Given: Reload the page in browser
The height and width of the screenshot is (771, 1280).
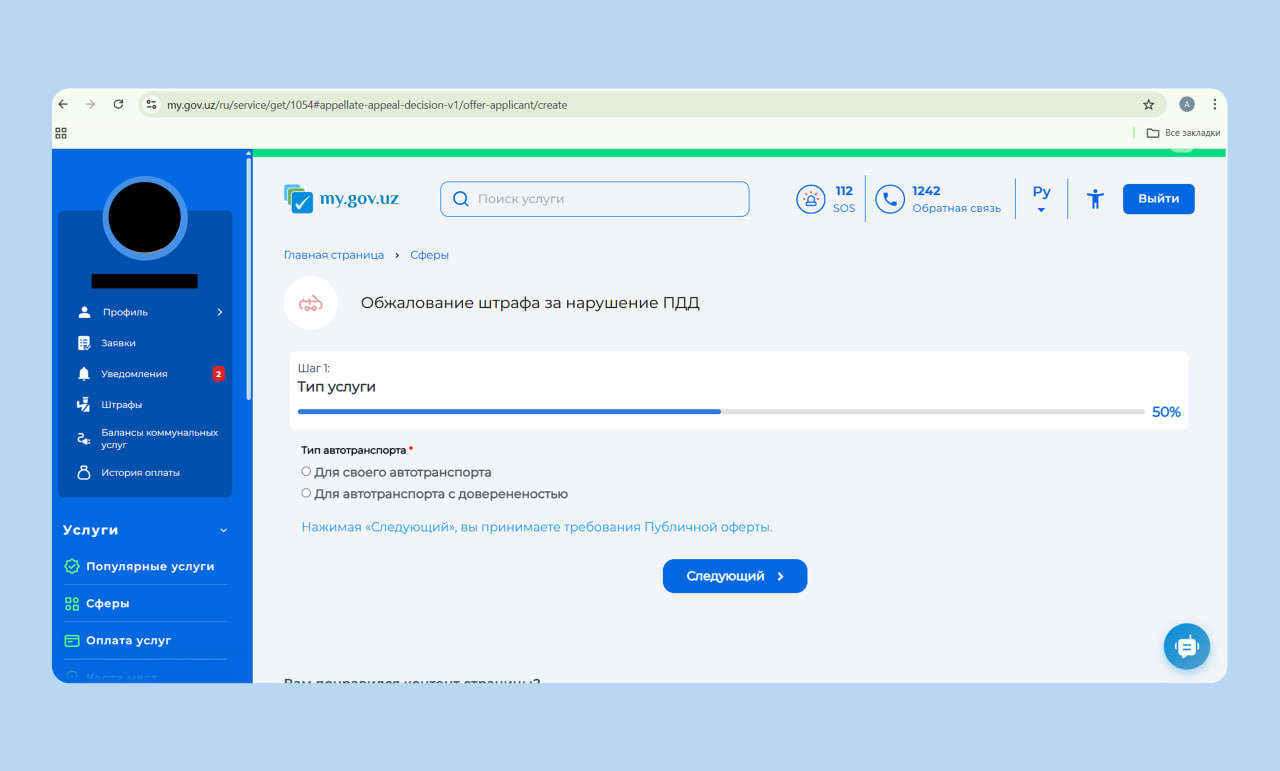Looking at the screenshot, I should (118, 105).
